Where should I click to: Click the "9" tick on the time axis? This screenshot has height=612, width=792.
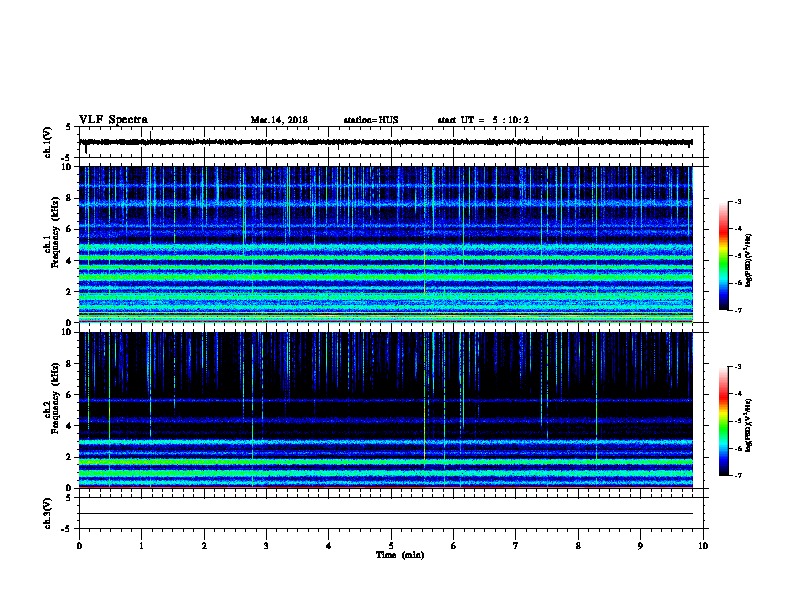[640, 546]
